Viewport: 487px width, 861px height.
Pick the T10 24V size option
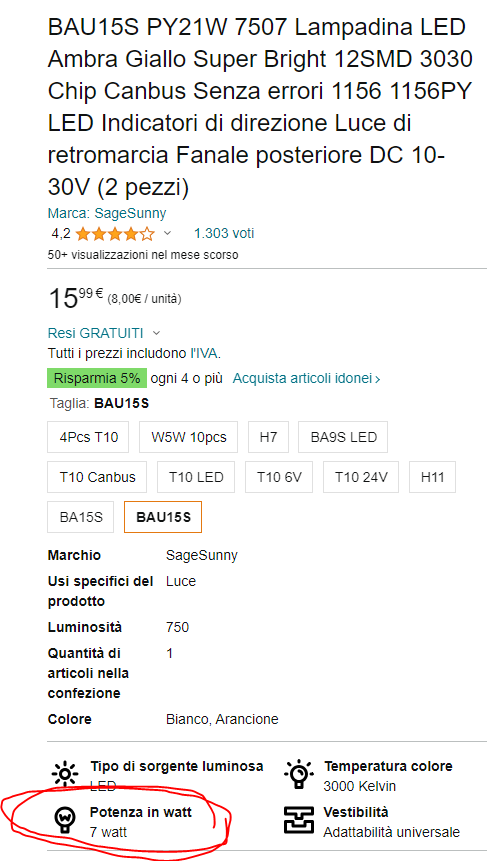[x=361, y=477]
